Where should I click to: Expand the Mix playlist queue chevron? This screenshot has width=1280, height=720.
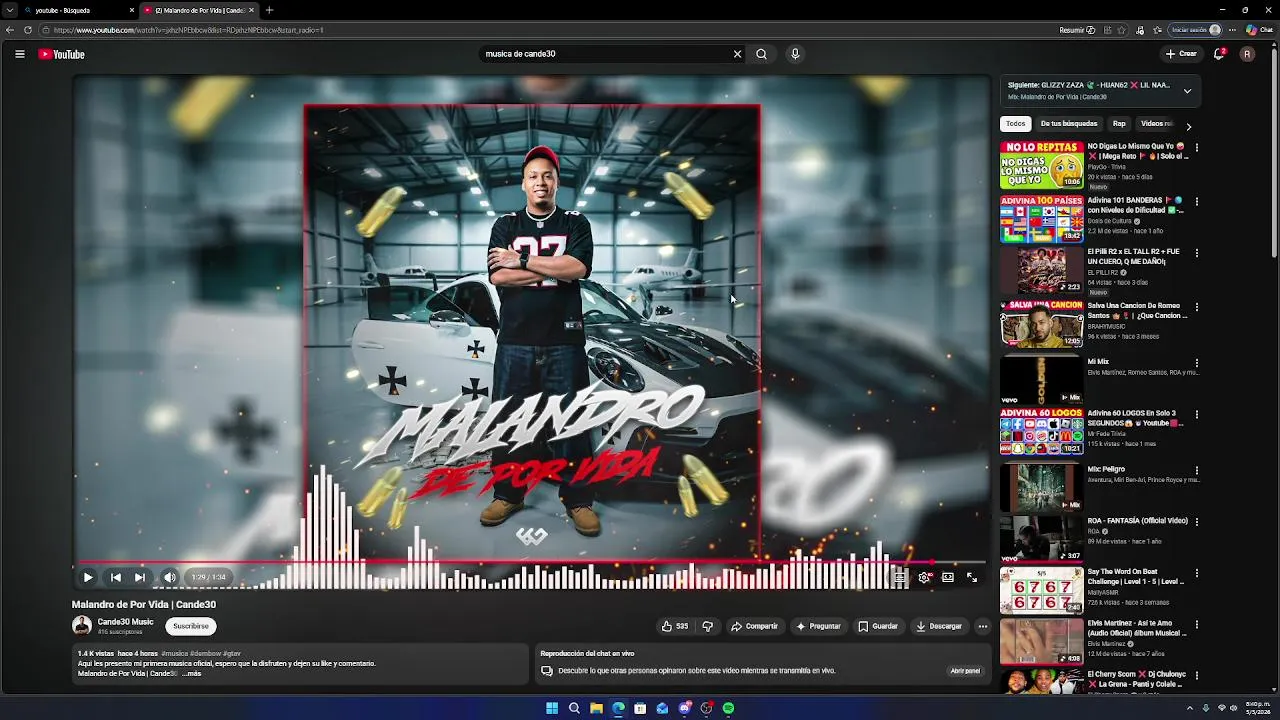(x=1187, y=91)
